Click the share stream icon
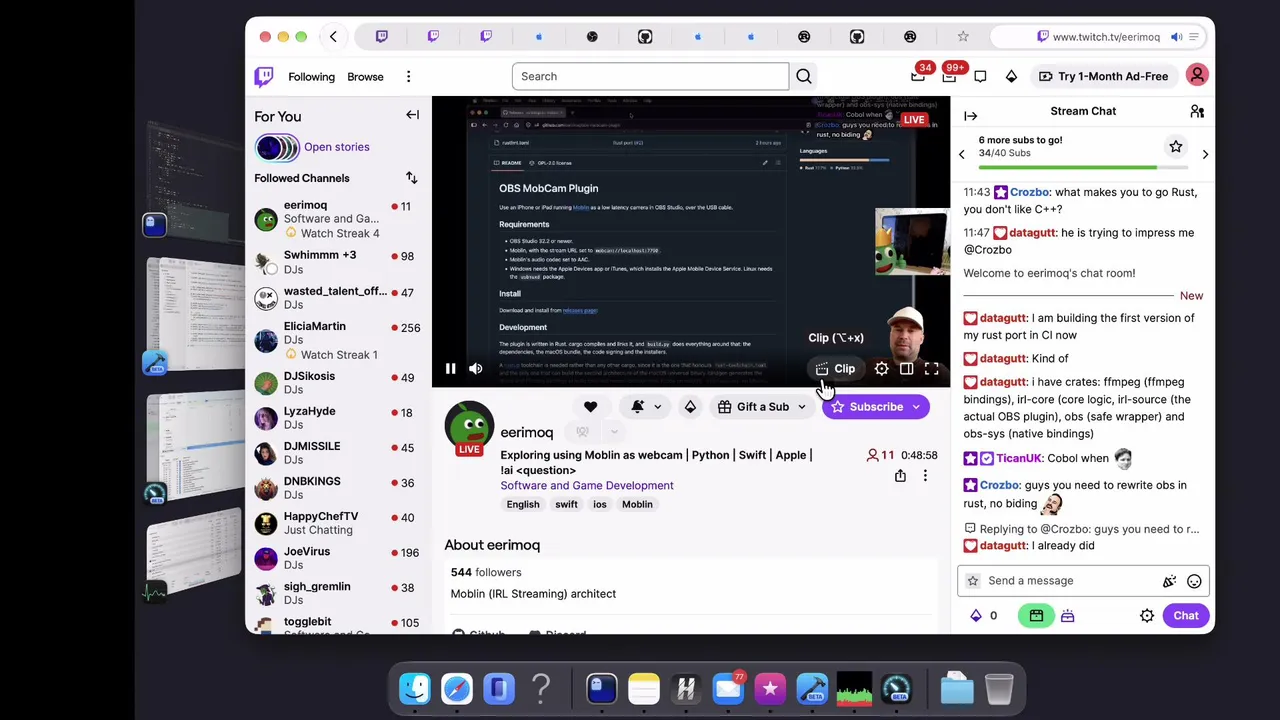 [x=900, y=476]
